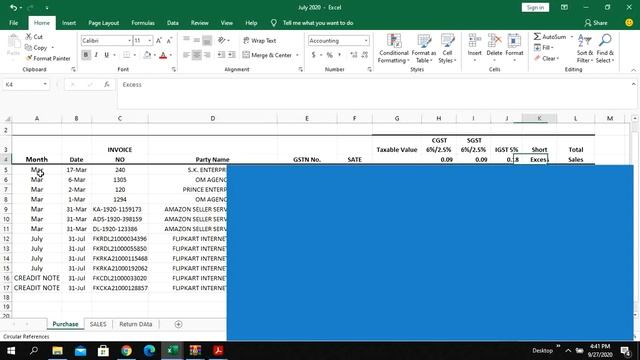640x360 pixels.
Task: Open the Orientation text angle icon
Action: pos(222,40)
